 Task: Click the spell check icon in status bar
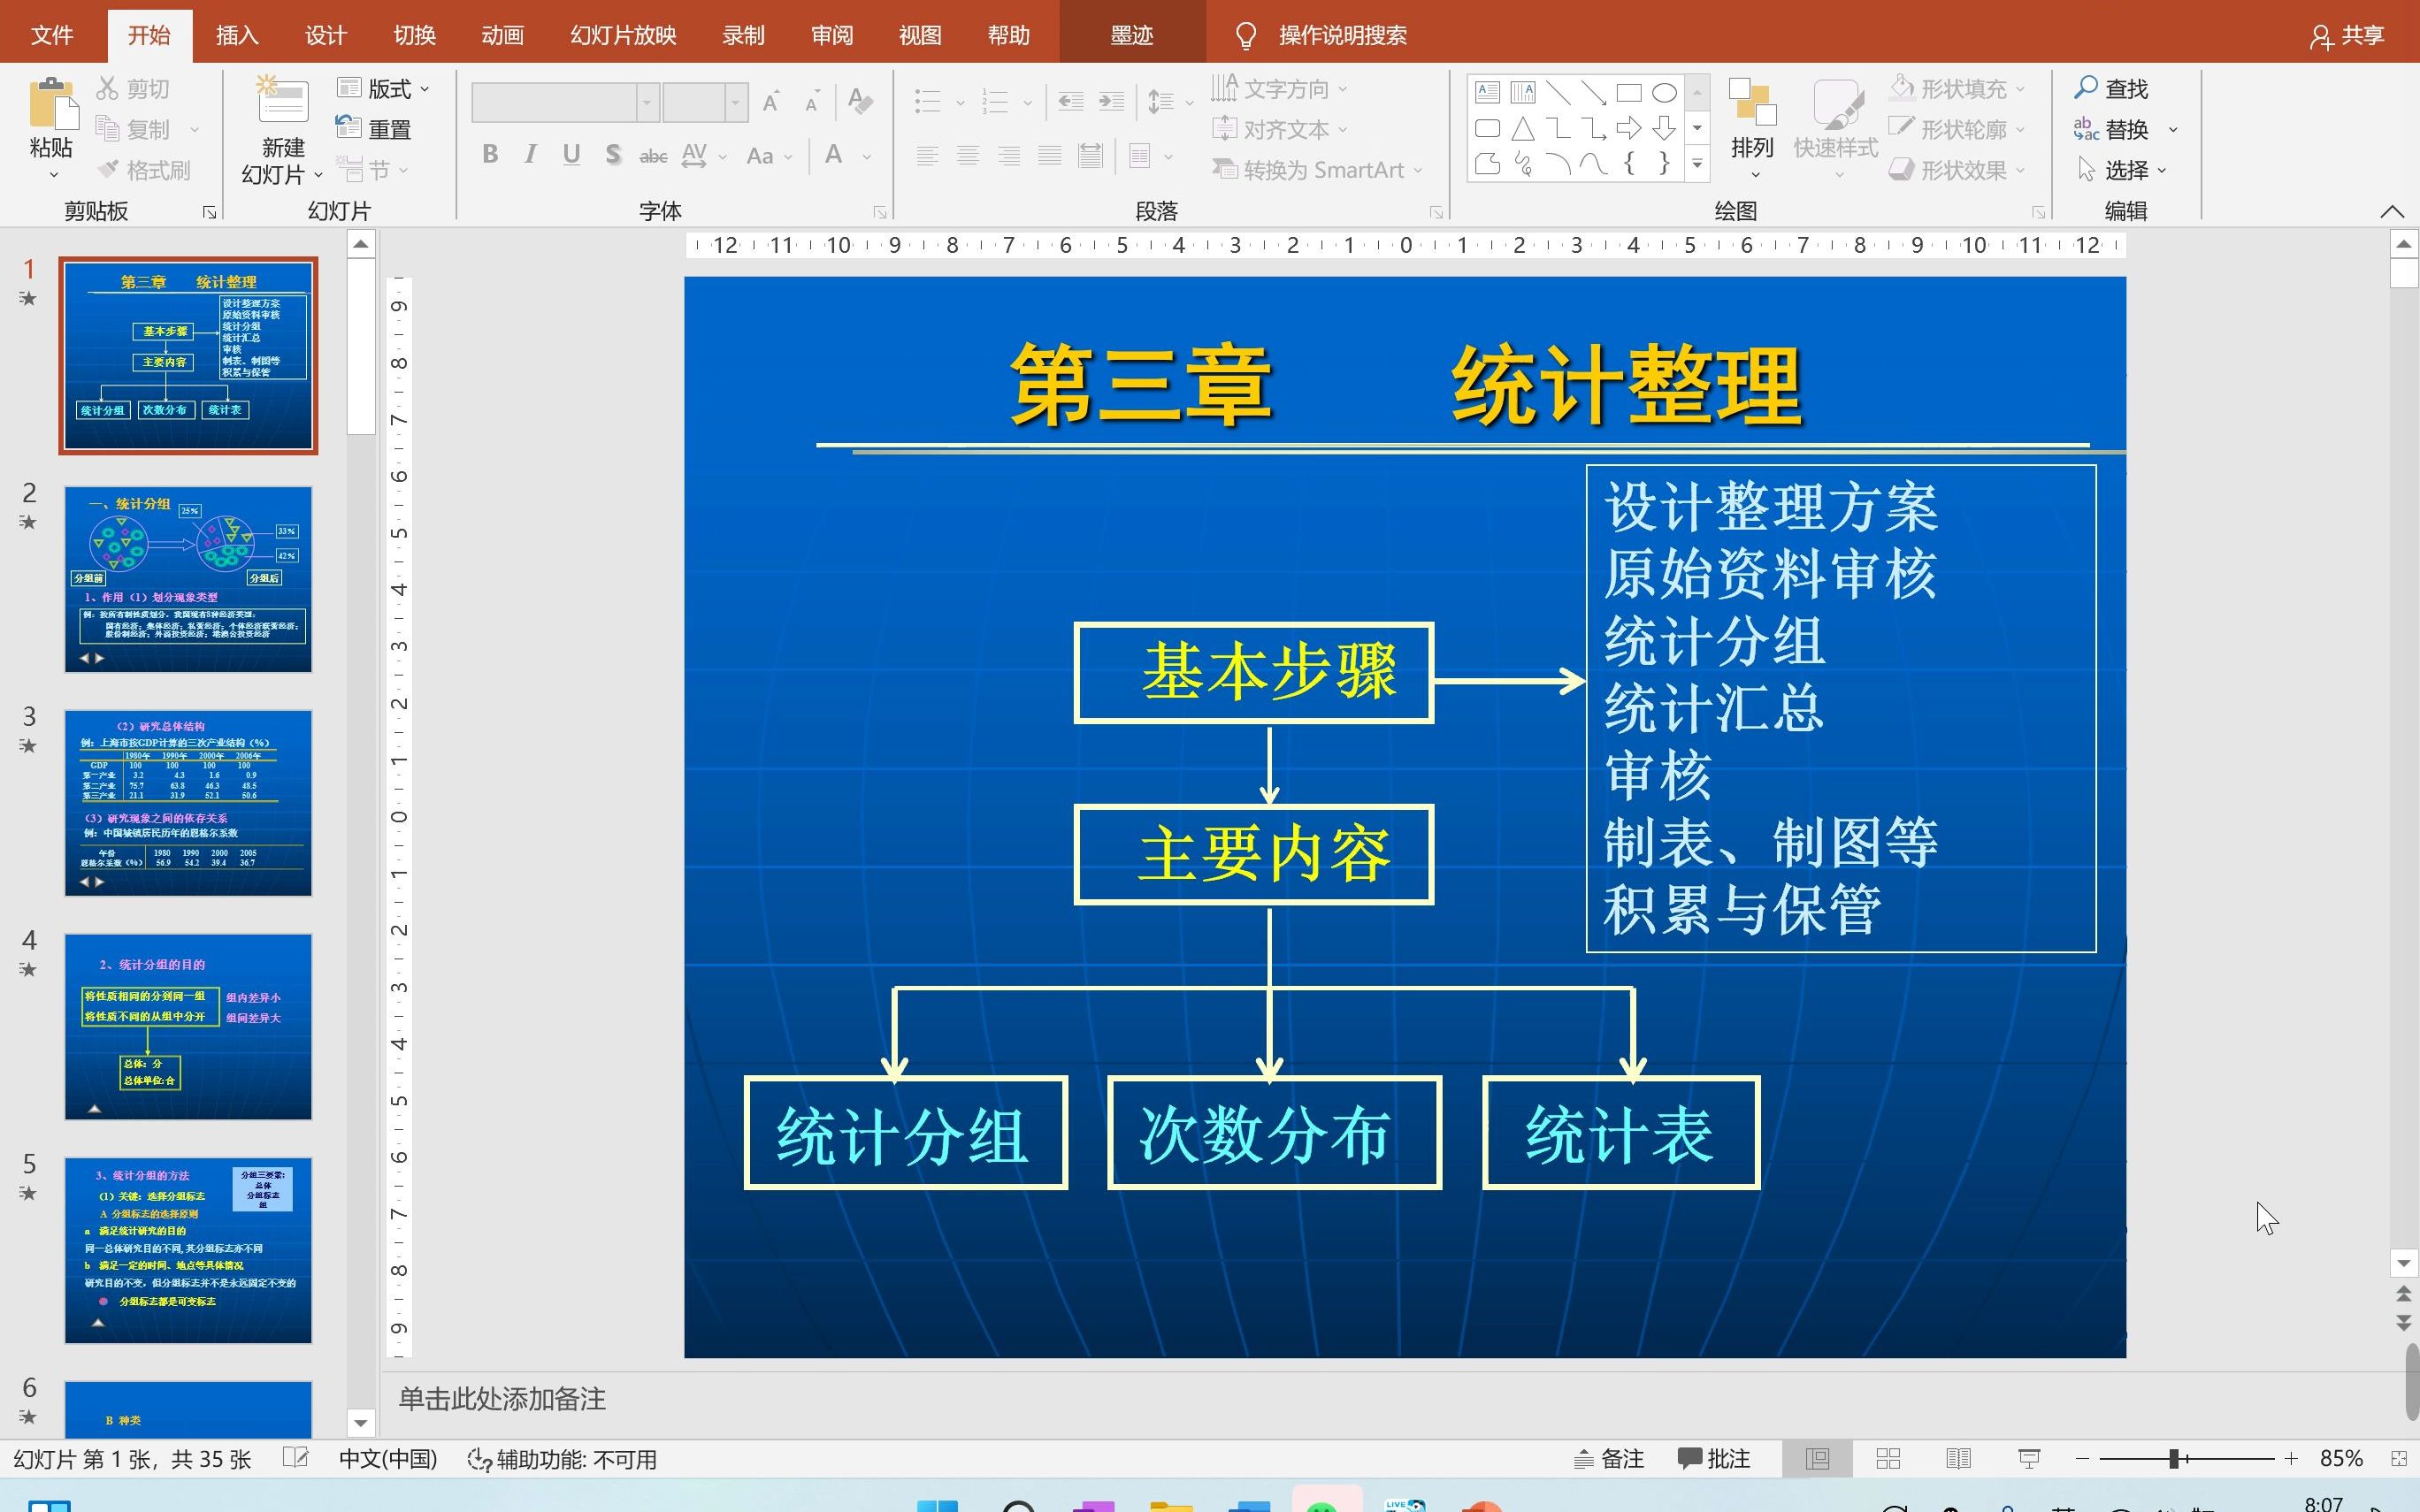(295, 1458)
